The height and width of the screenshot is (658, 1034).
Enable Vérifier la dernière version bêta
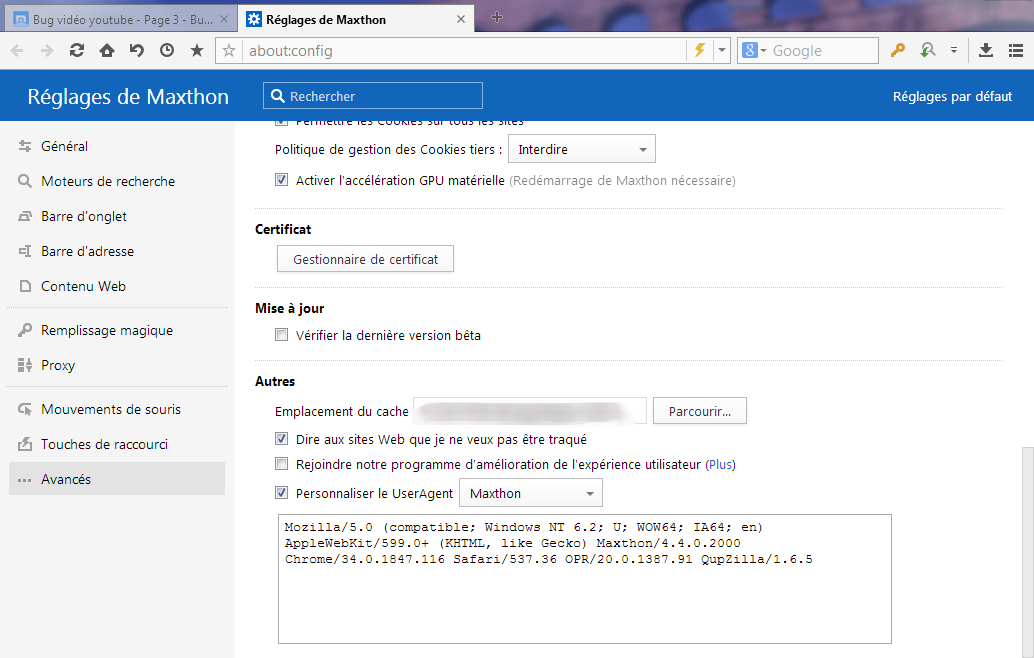282,334
